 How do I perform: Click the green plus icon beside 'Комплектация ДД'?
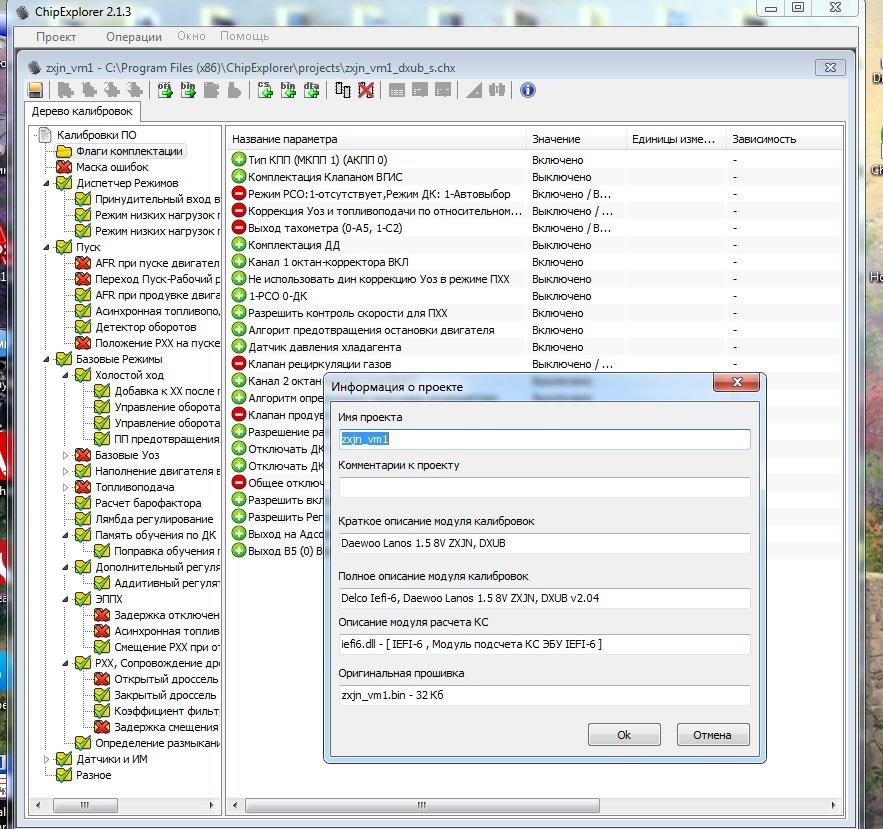(x=239, y=245)
